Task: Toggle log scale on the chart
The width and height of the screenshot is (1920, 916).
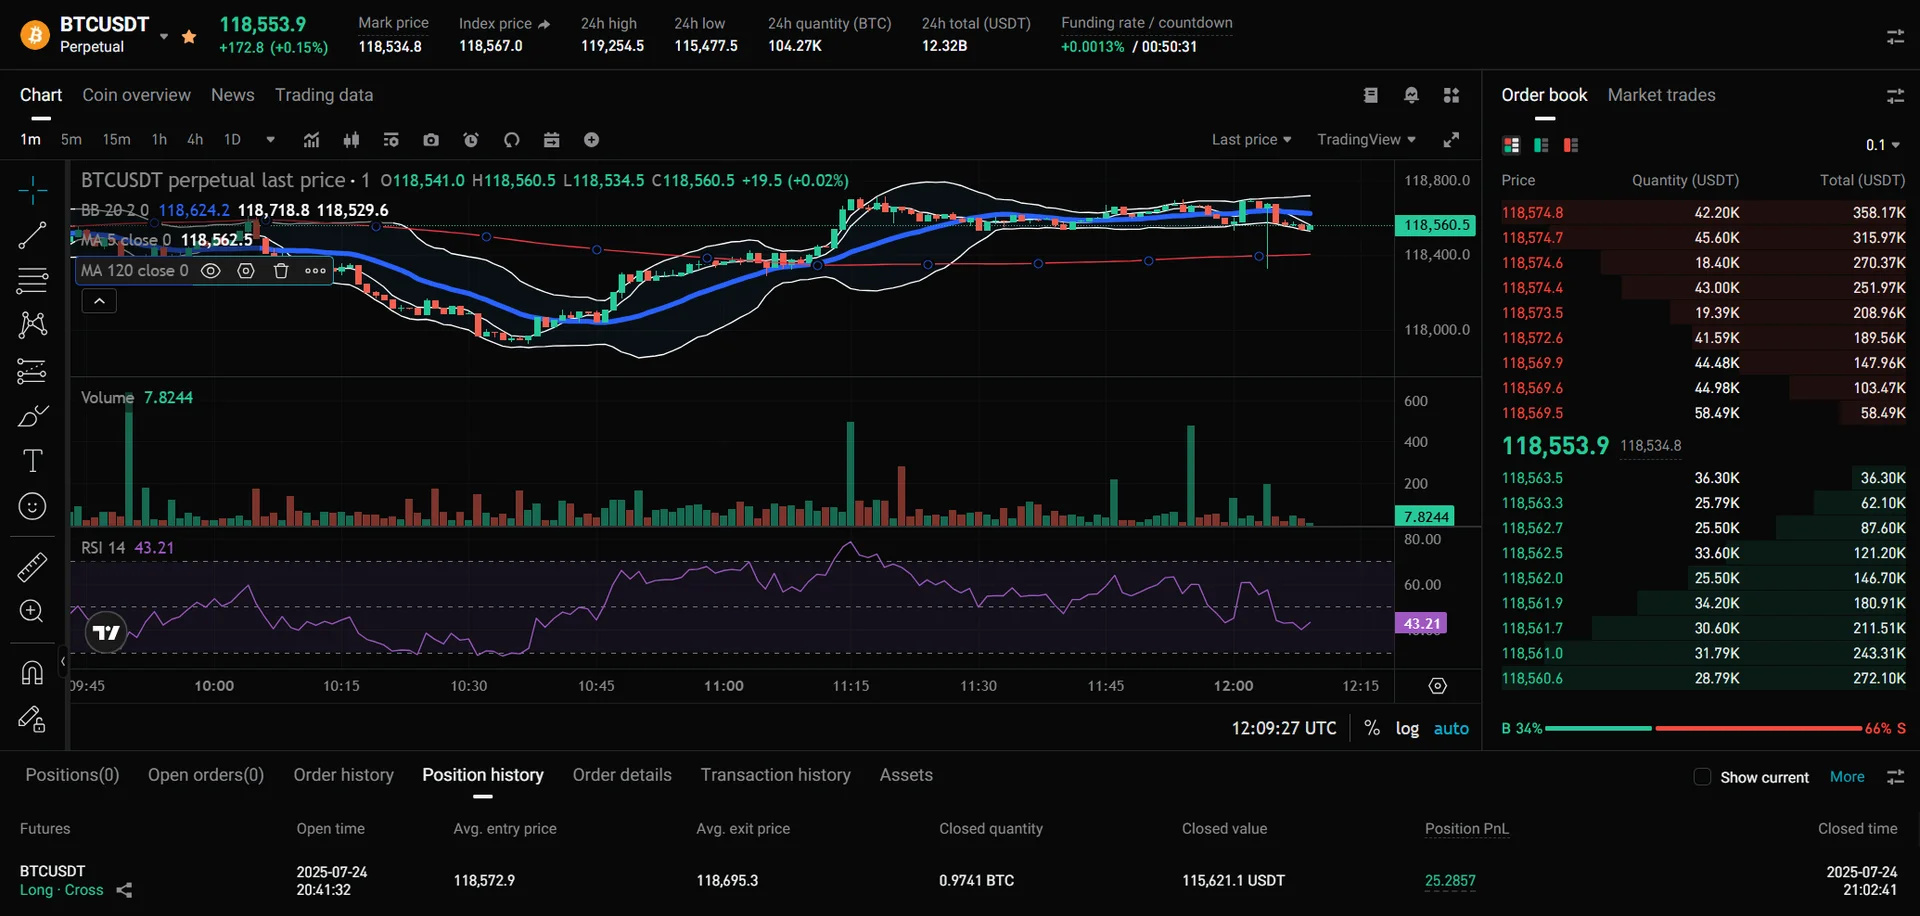Action: tap(1407, 729)
